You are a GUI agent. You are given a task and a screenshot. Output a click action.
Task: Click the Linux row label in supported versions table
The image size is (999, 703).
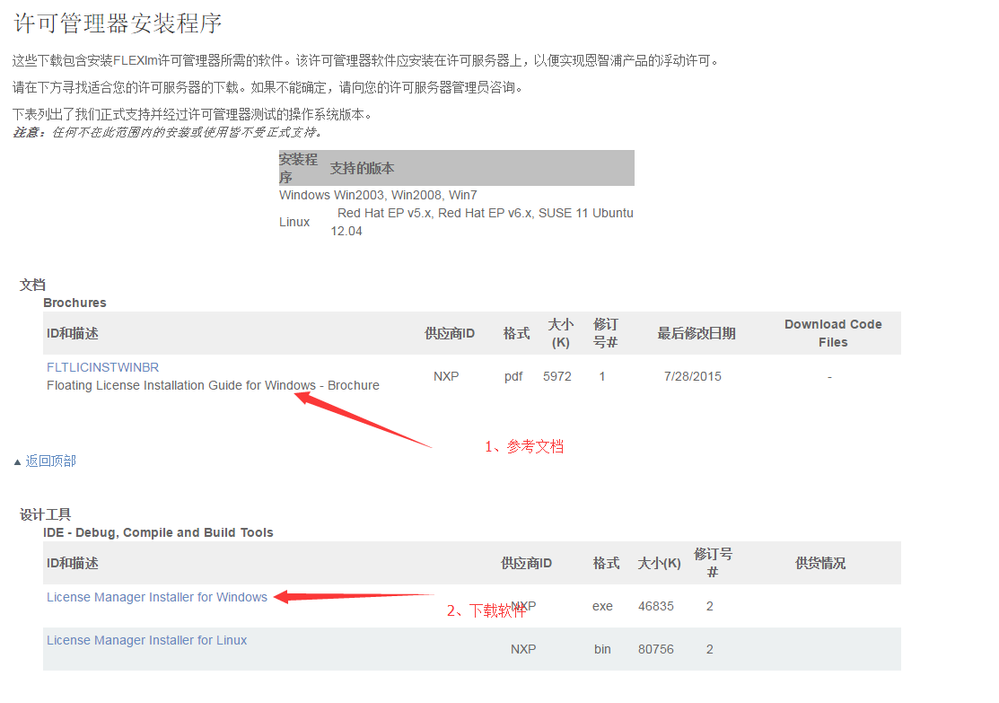pos(294,222)
